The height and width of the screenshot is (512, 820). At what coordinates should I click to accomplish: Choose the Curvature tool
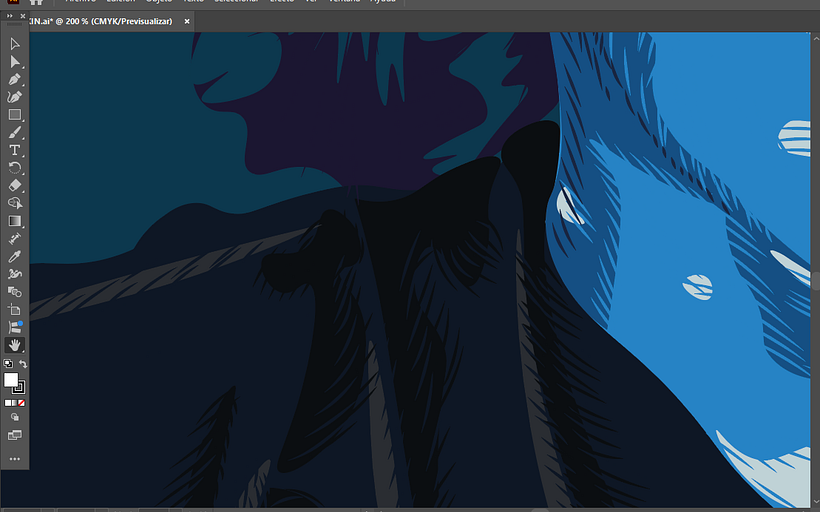pos(15,97)
